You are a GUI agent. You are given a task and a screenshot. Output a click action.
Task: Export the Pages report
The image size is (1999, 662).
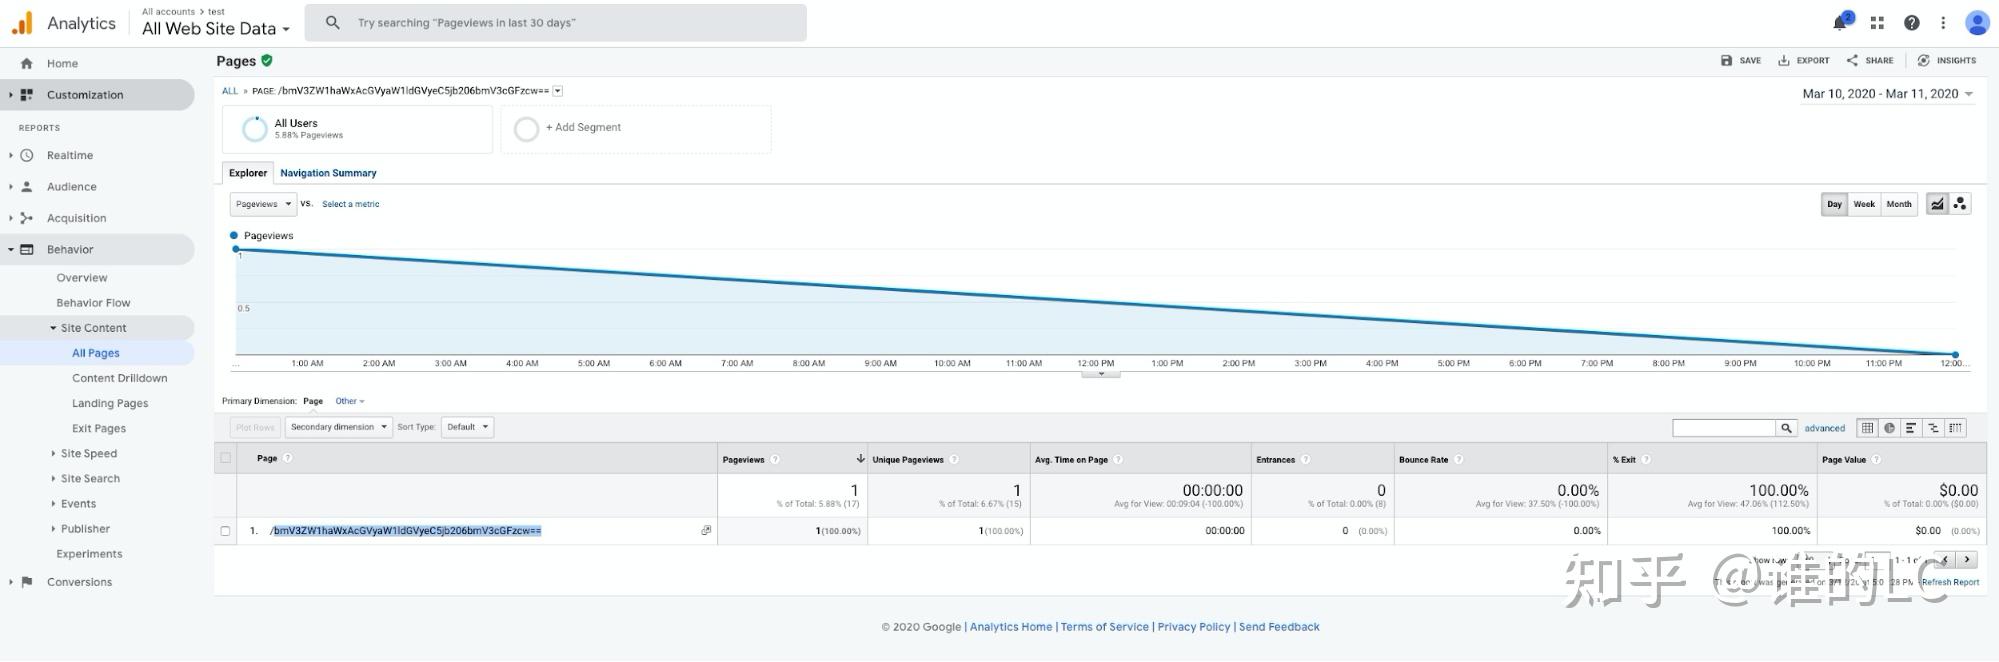[x=1803, y=61]
